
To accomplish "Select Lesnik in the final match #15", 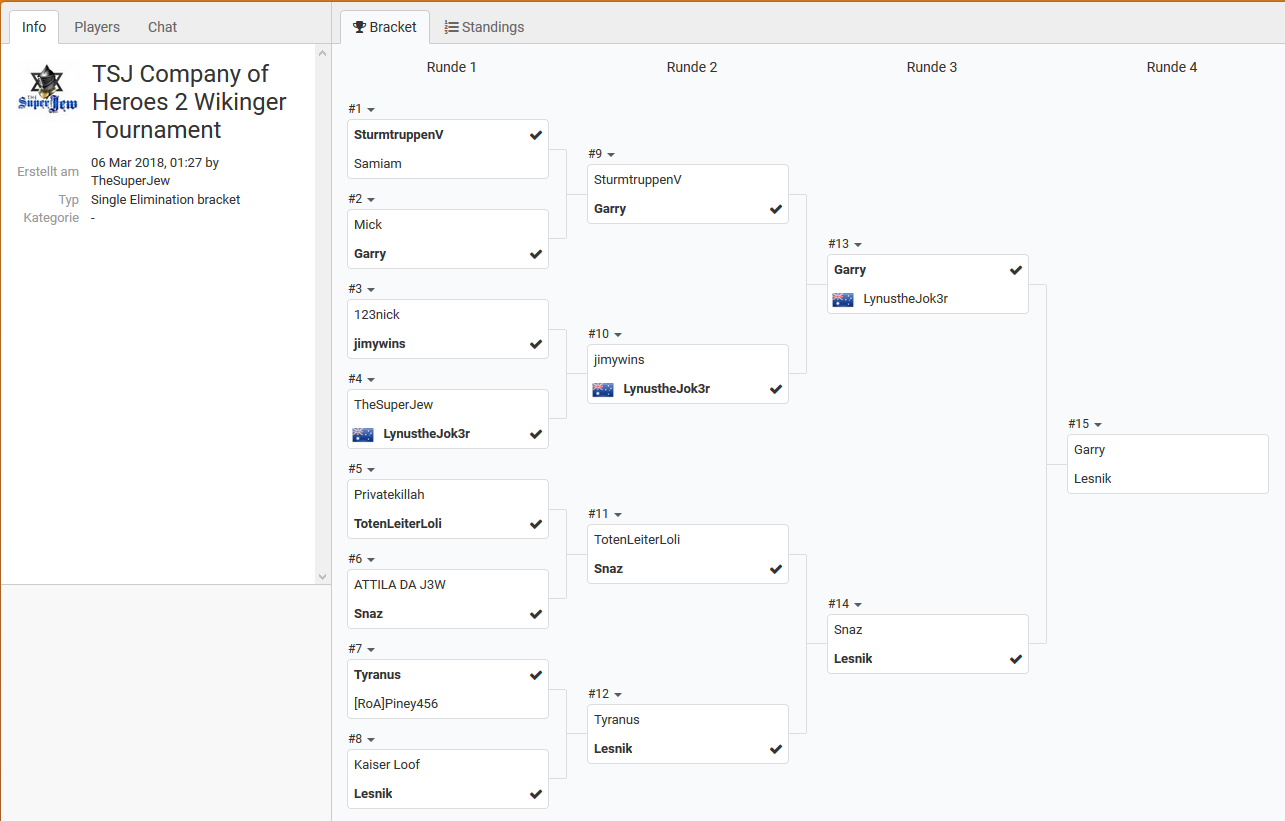I will pyautogui.click(x=1093, y=479).
